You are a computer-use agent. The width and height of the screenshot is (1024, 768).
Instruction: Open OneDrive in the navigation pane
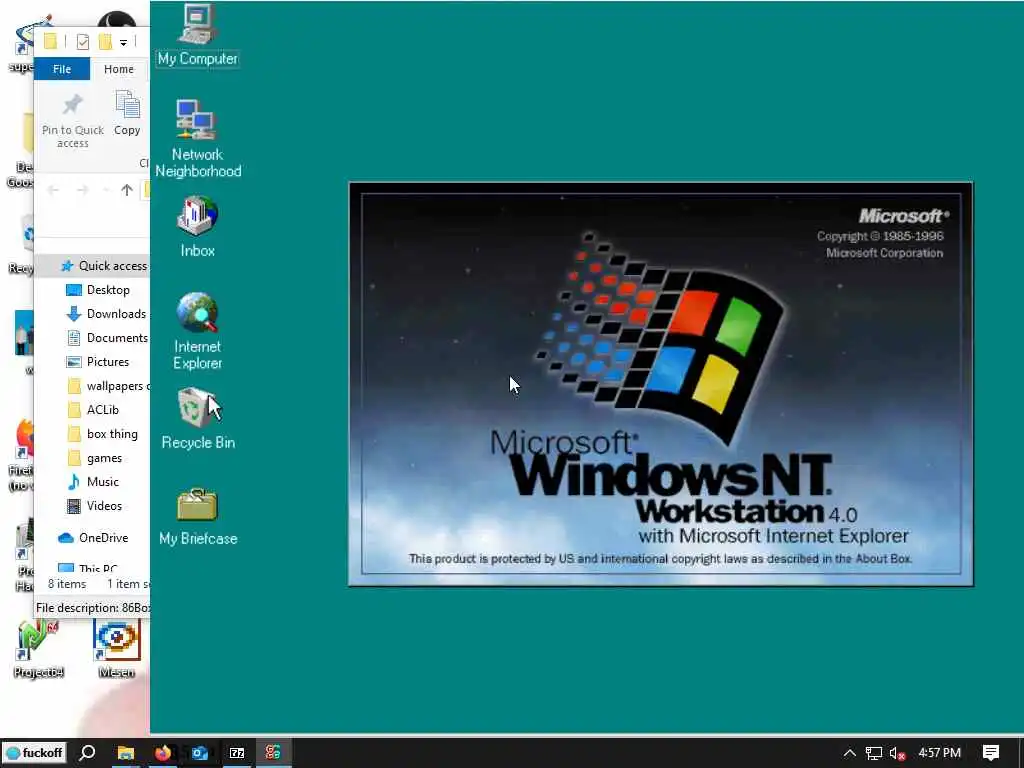point(93,538)
